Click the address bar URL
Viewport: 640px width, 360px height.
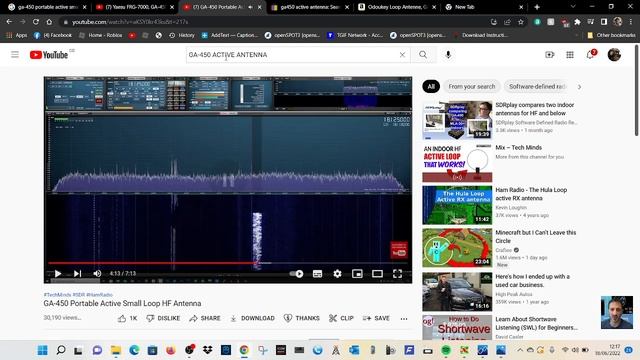click(130, 22)
